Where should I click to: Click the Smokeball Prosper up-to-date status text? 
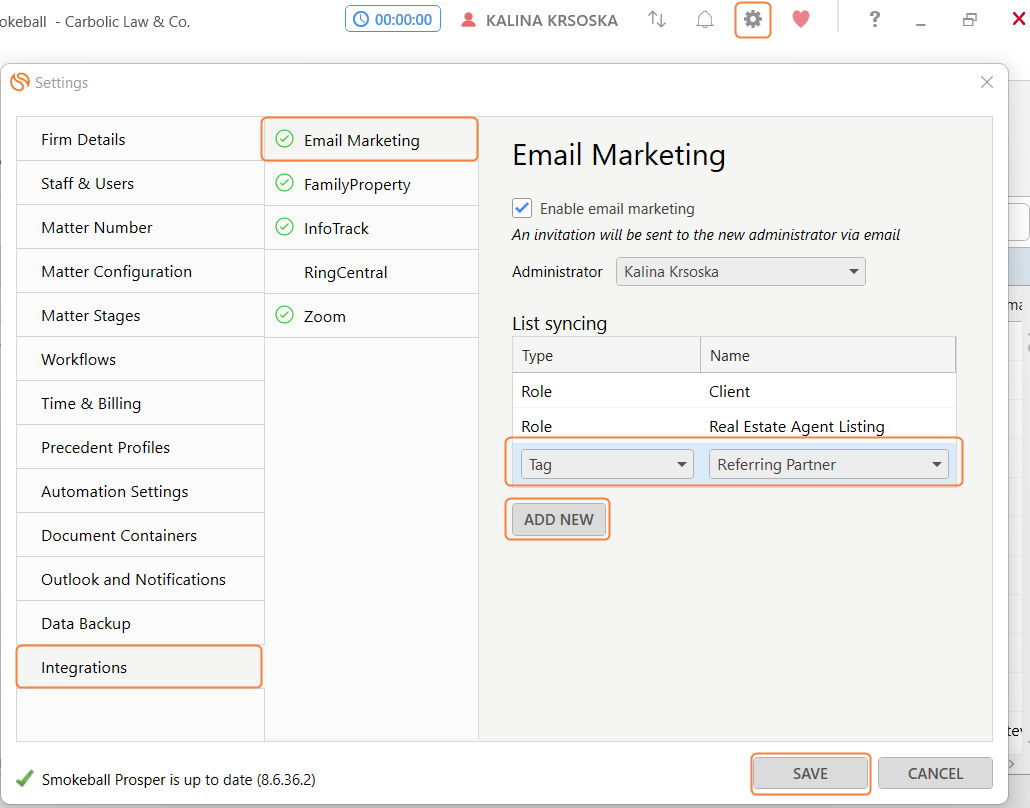[179, 780]
